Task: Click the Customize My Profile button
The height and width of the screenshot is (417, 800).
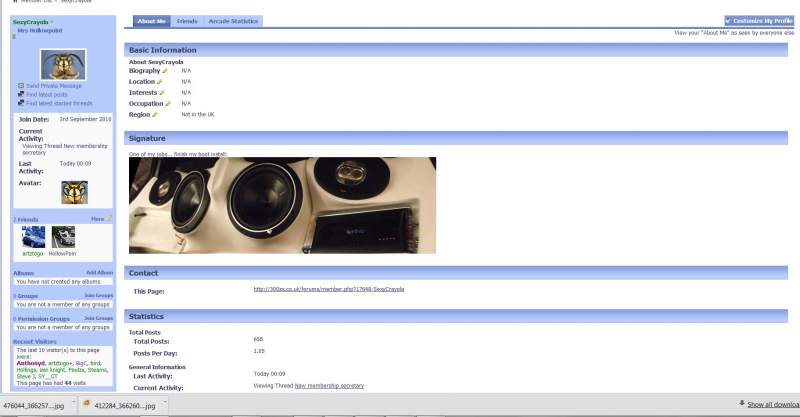Action: coord(759,21)
